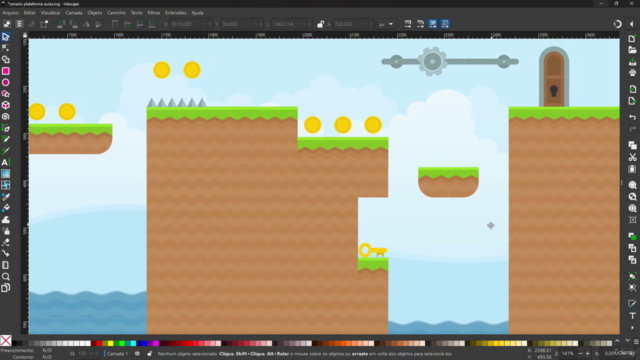Expand more commands at the bar's bottom
Image resolution: width=640 pixels, height=360 pixels.
click(632, 327)
